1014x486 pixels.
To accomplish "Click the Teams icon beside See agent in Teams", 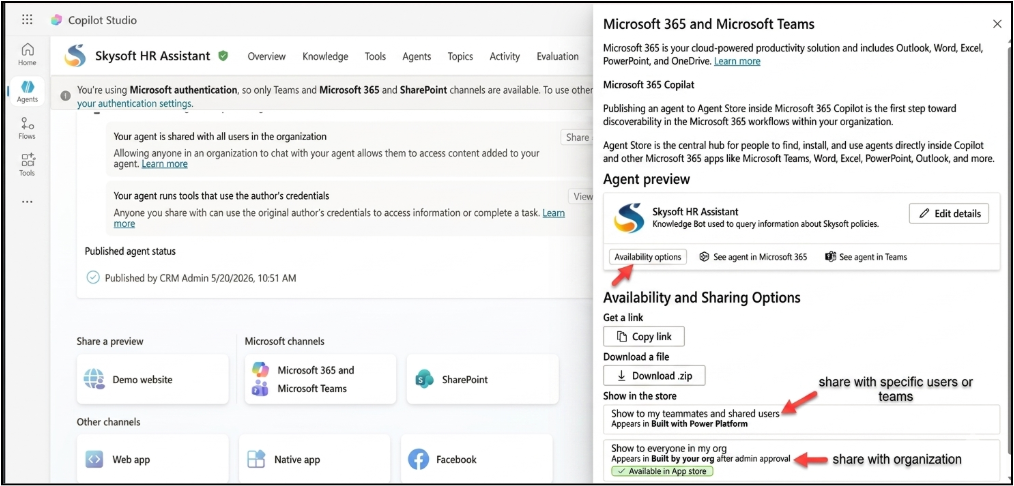I will pos(830,257).
